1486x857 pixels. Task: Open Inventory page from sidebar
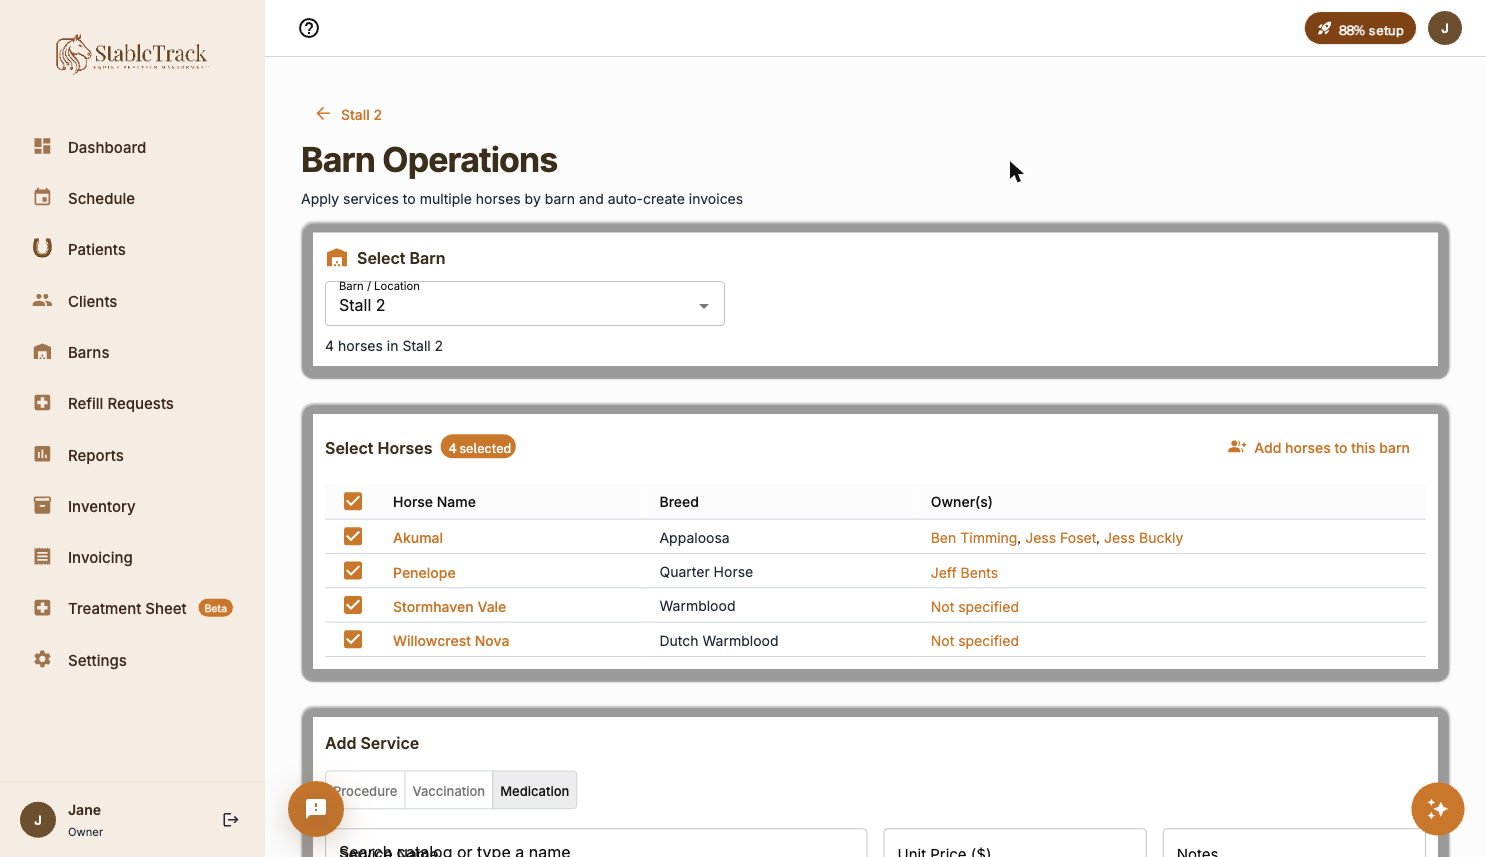101,506
